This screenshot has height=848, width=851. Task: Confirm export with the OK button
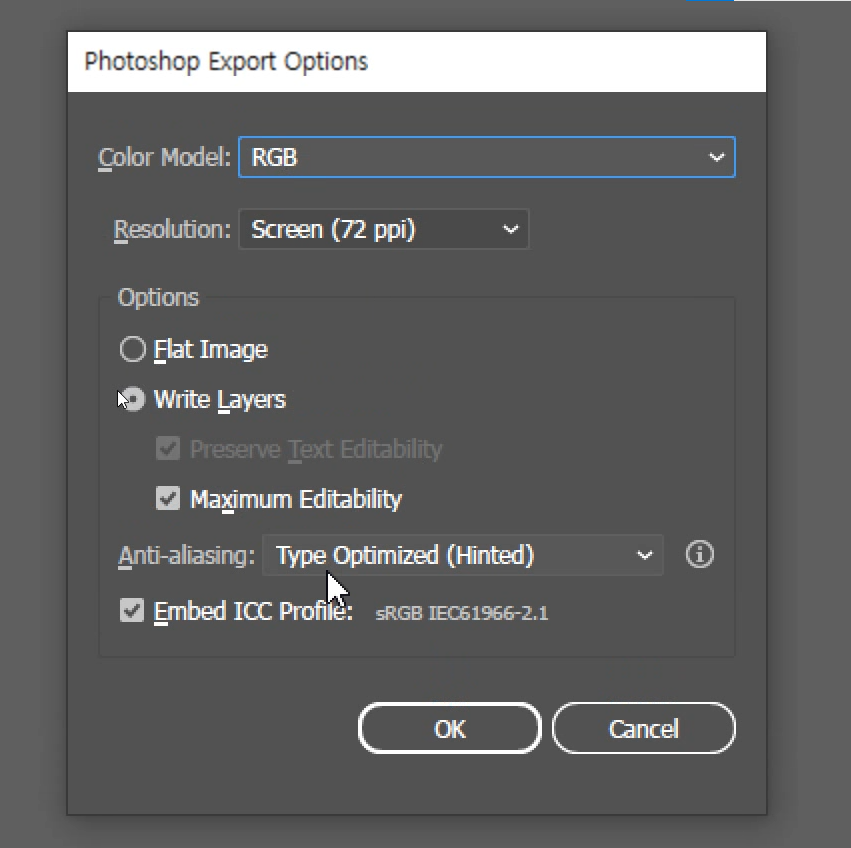(449, 729)
